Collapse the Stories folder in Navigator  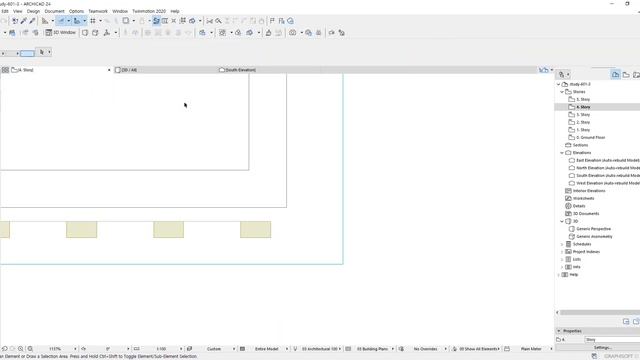pos(562,92)
